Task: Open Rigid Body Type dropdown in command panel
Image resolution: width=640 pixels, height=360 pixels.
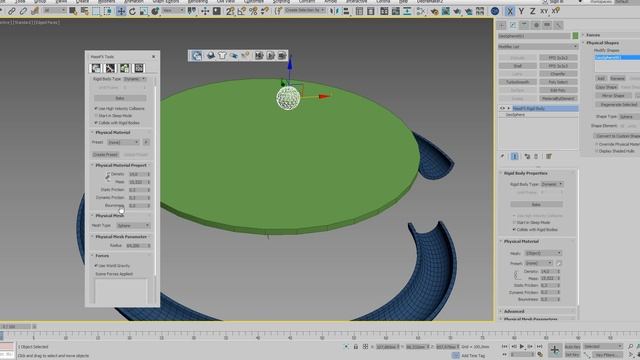Action: pos(552,184)
